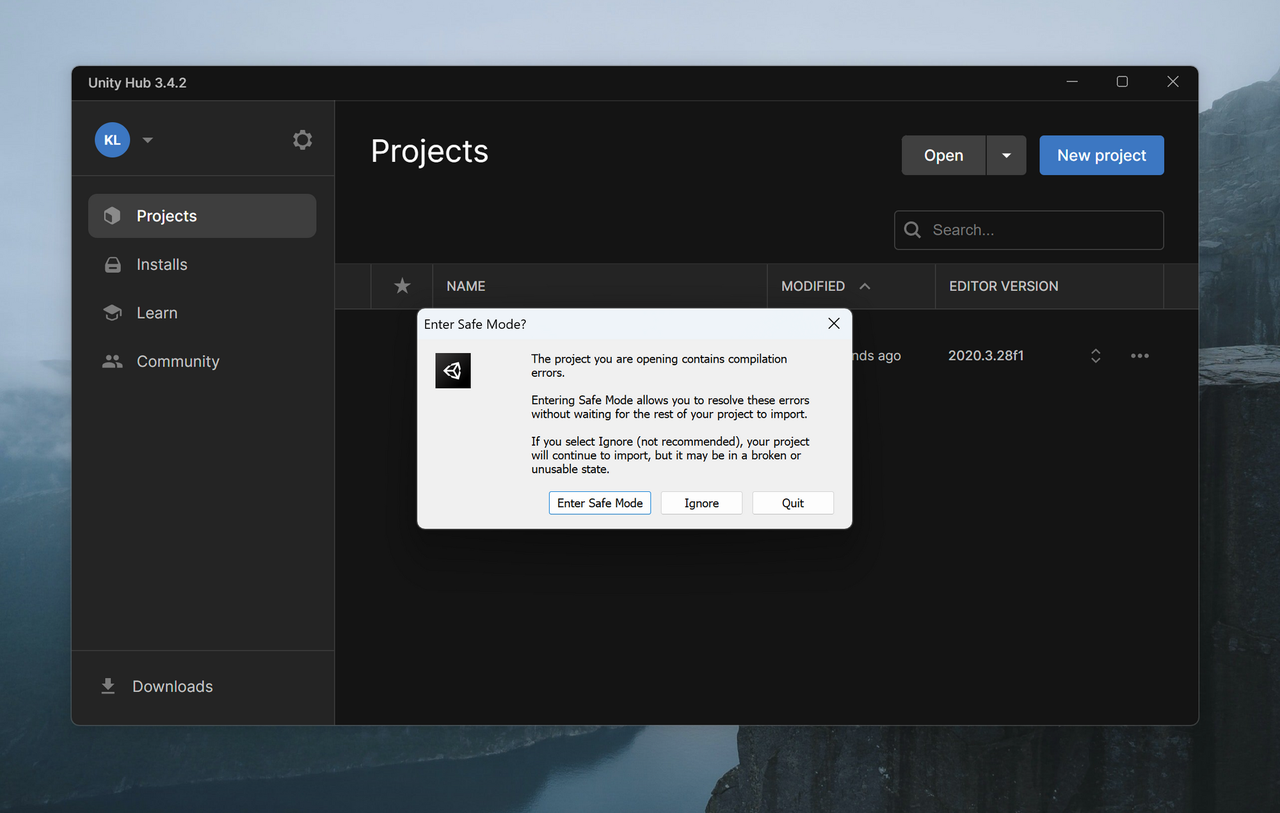Click the Projects cube icon in sidebar
This screenshot has width=1280, height=813.
pos(112,216)
